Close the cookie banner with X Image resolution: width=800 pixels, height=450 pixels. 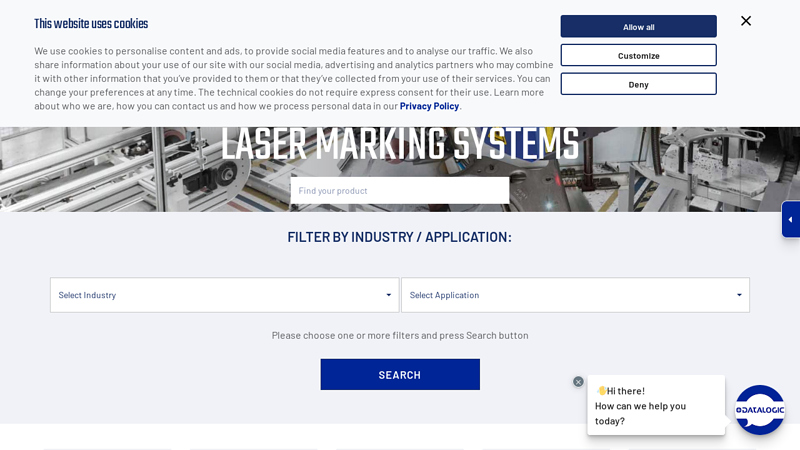pos(746,21)
